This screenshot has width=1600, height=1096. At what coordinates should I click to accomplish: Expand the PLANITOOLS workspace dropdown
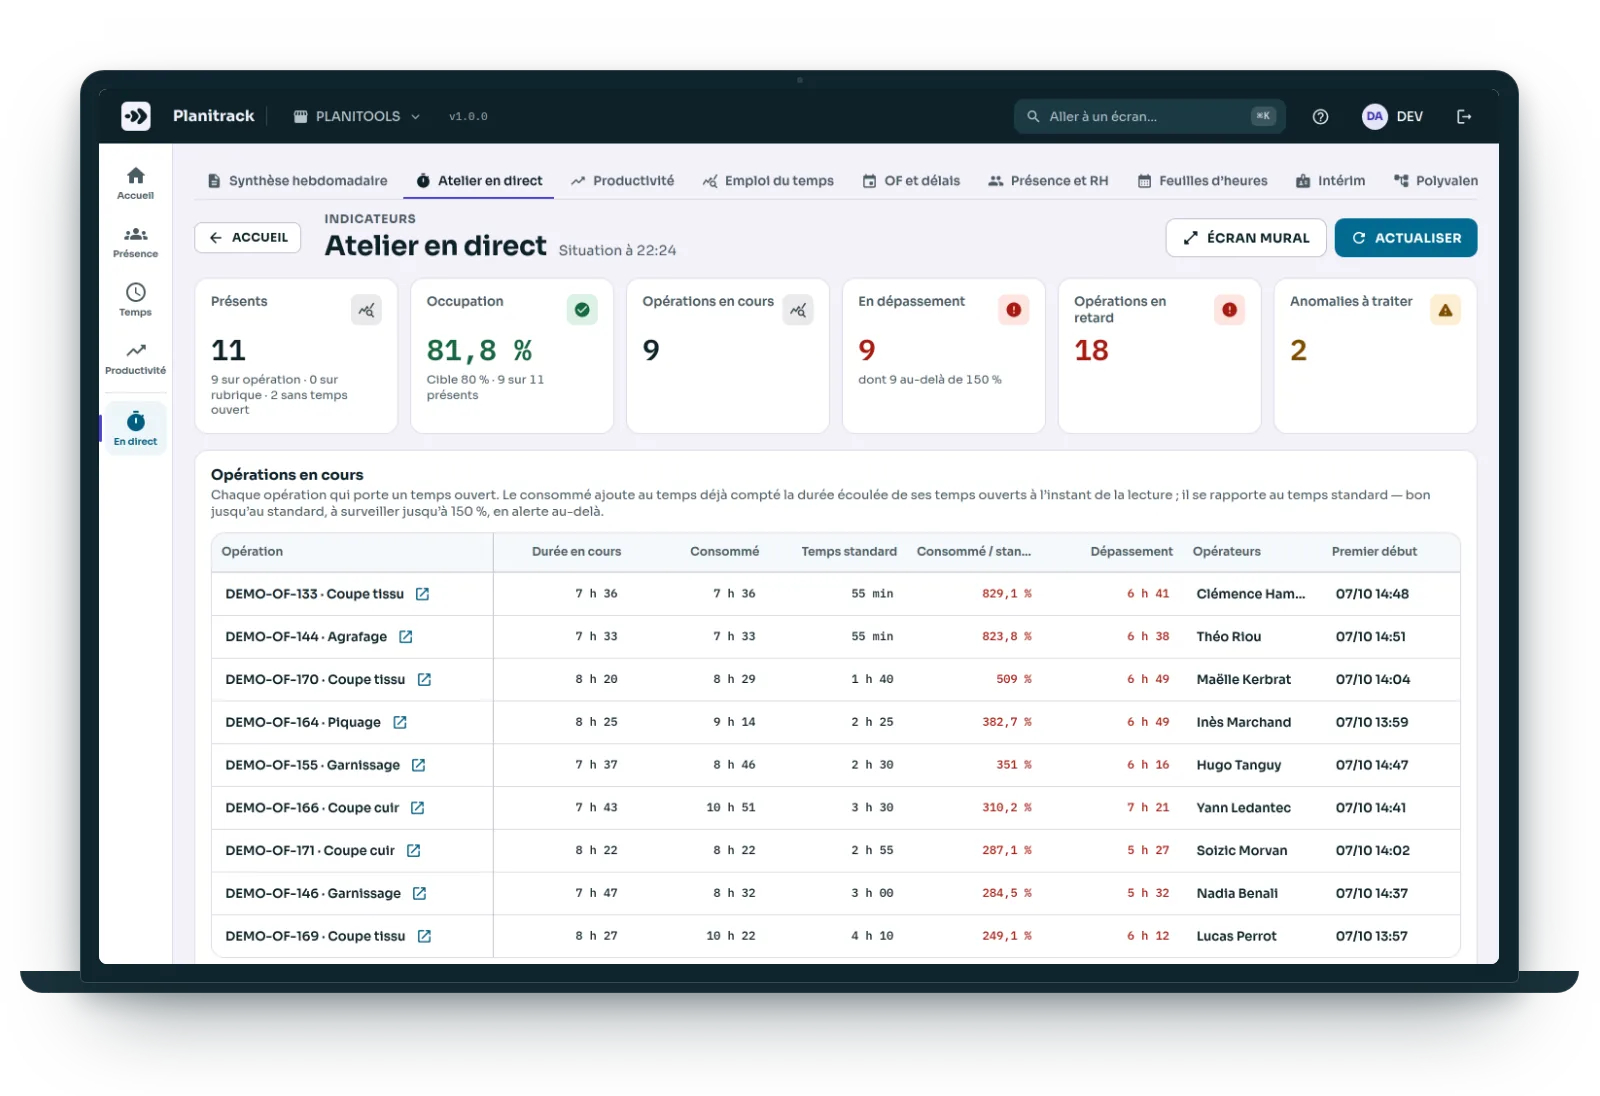click(357, 117)
